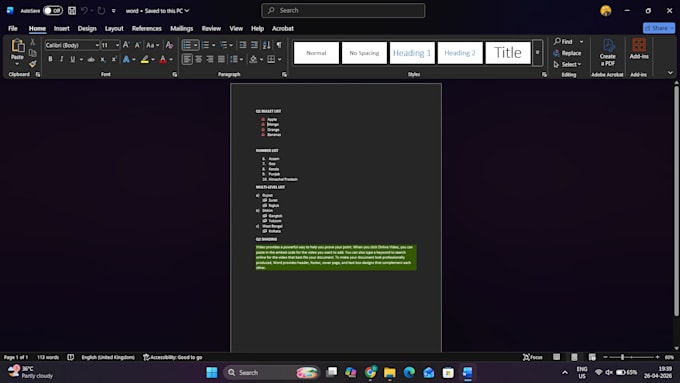Switch to the Design tab
The image size is (680, 383).
pyautogui.click(x=87, y=28)
